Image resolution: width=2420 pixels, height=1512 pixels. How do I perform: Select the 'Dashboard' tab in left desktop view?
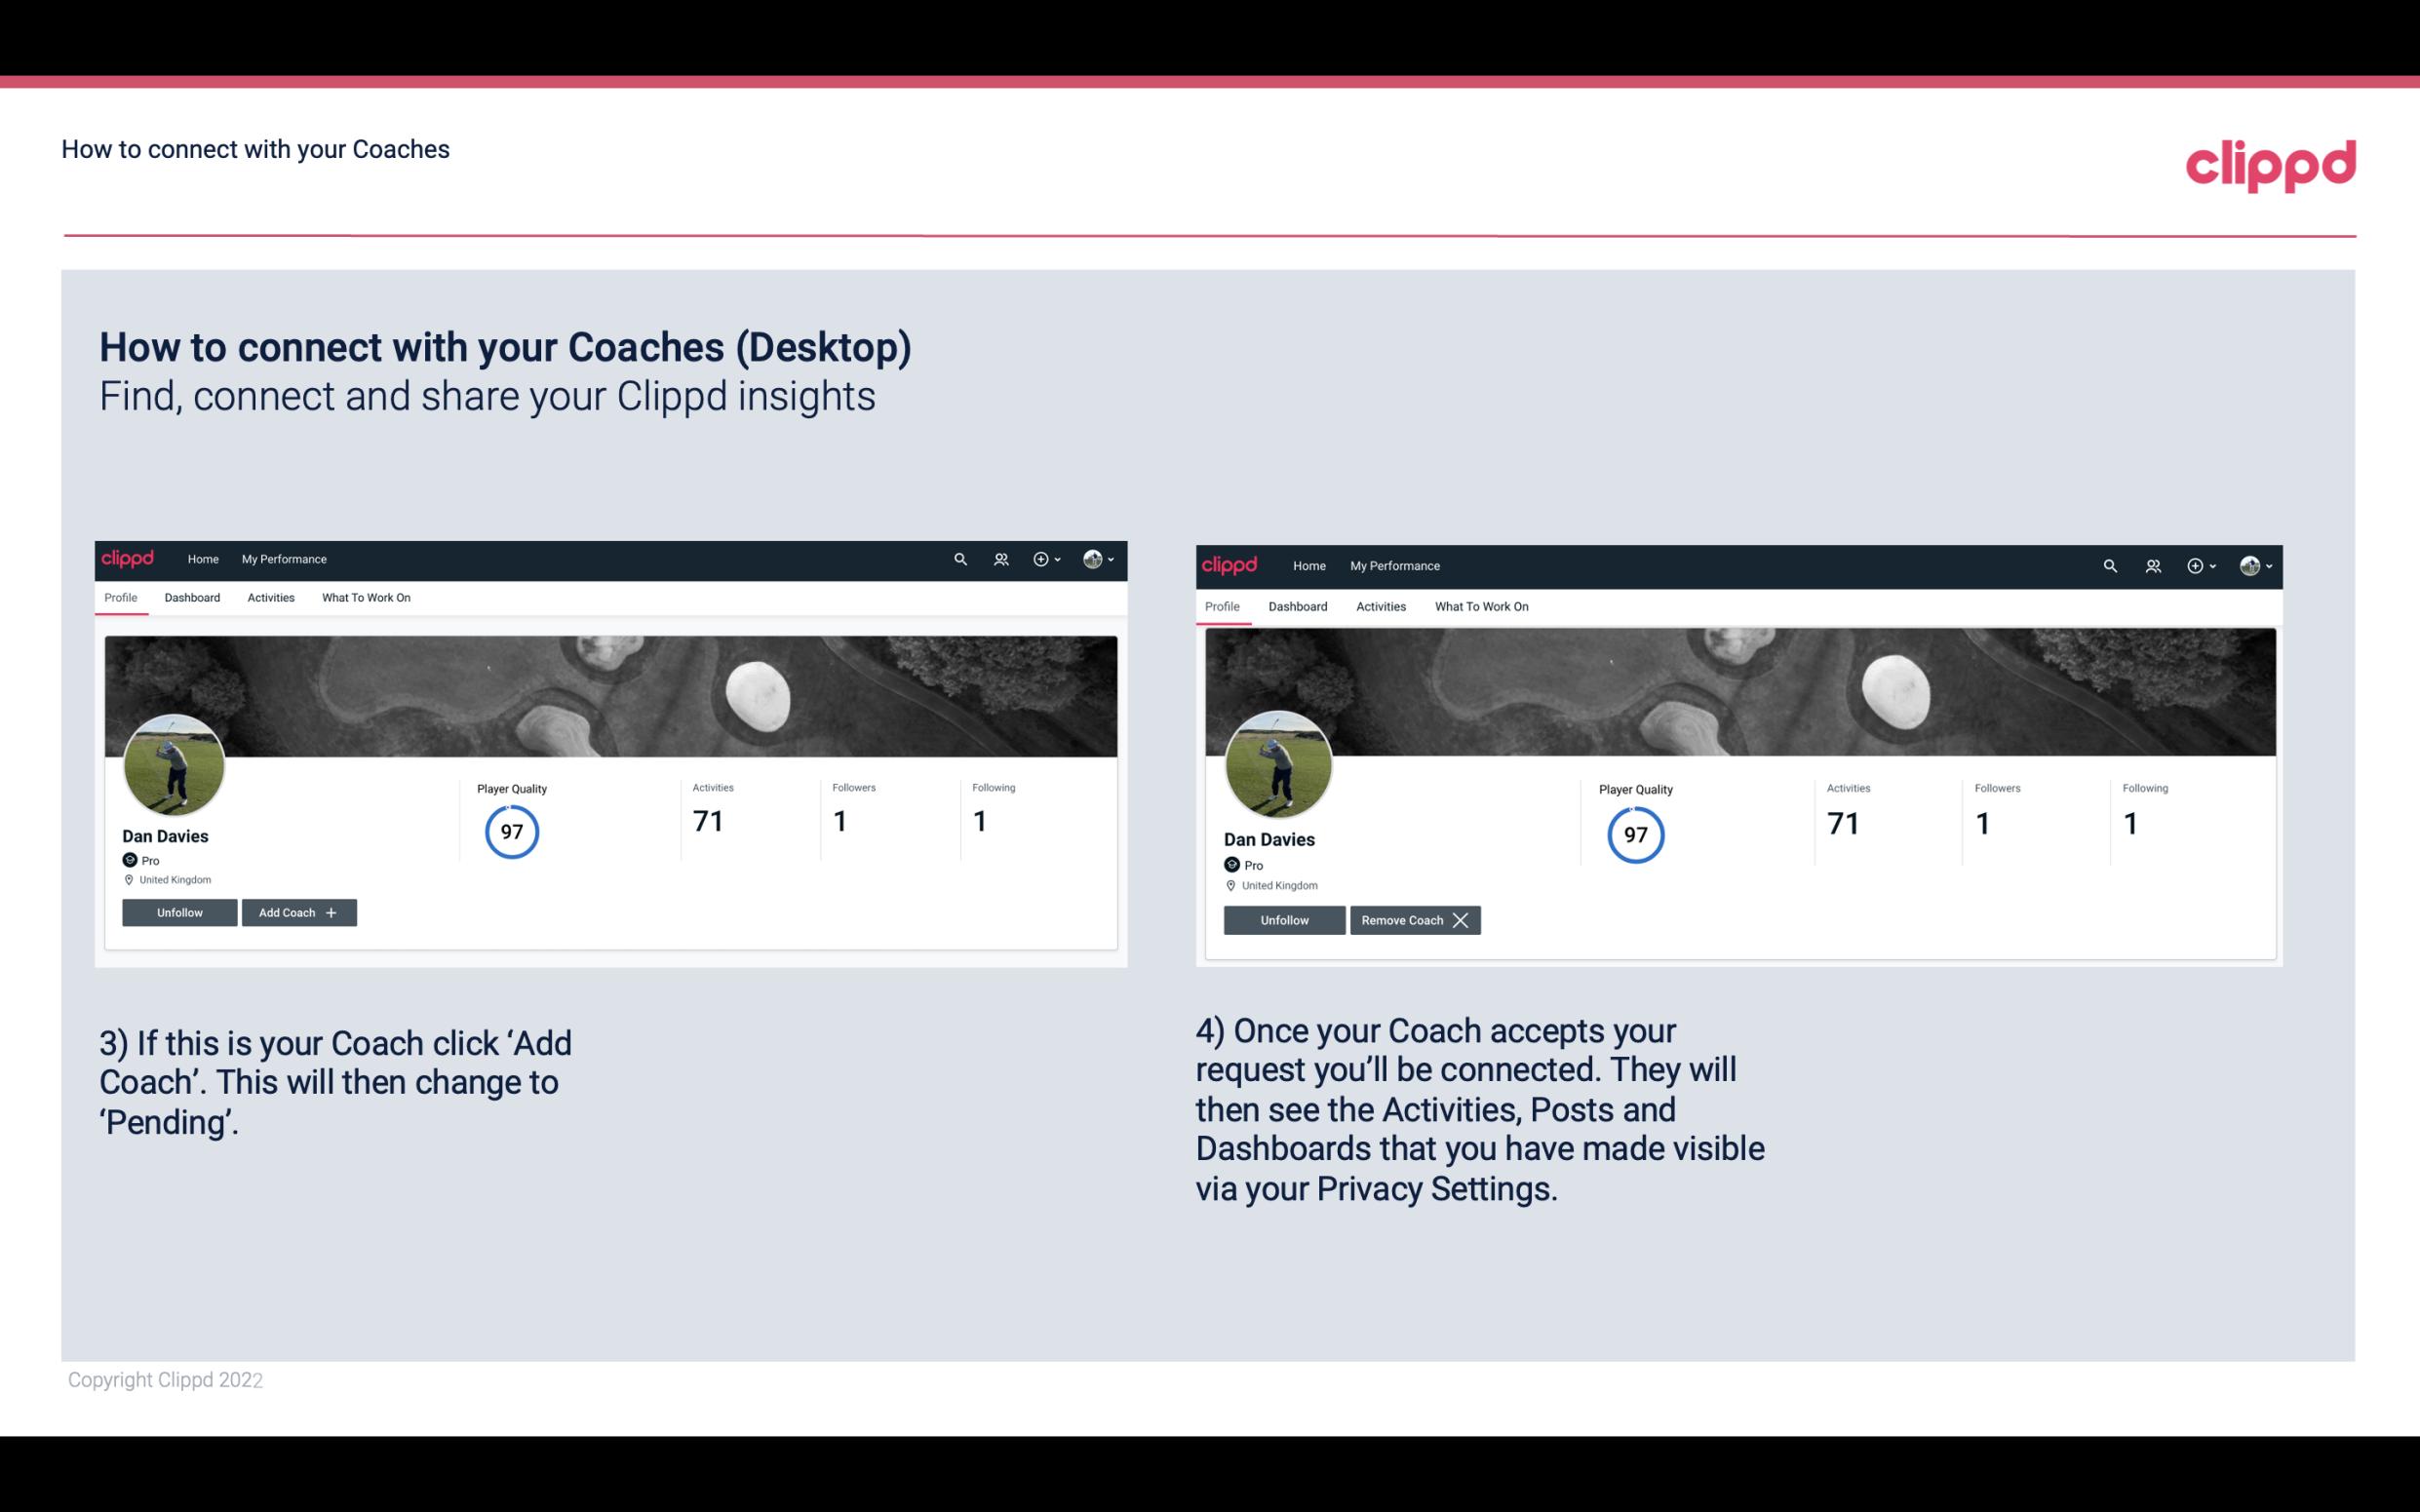(192, 598)
